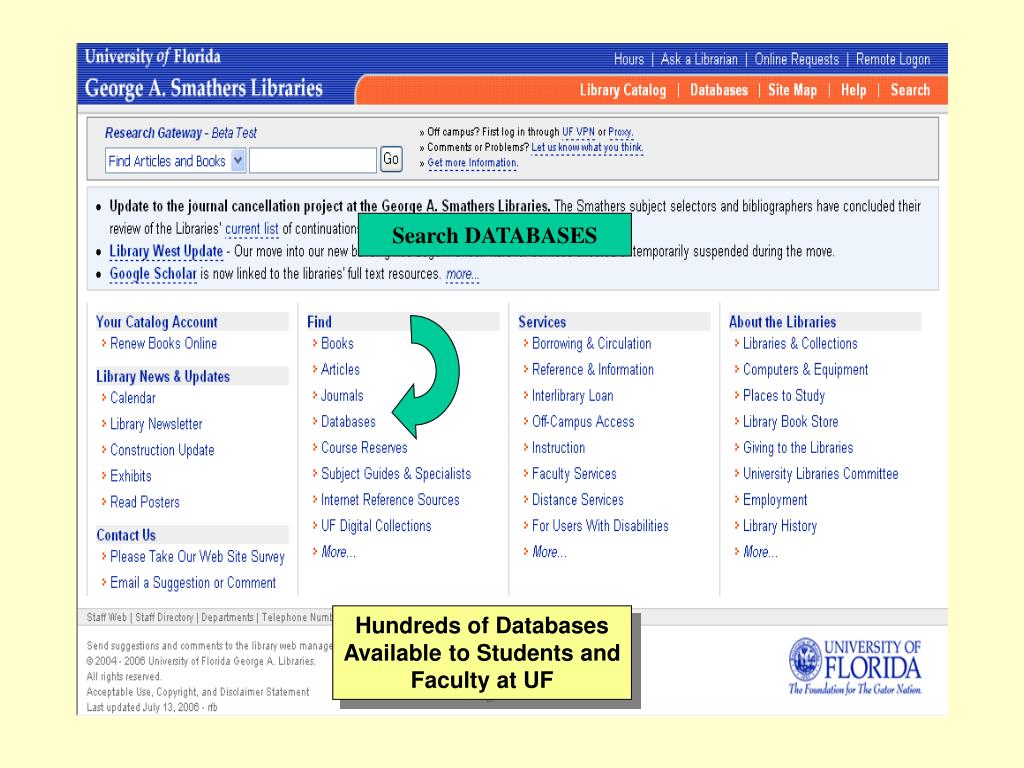Click More... under Find
1024x768 pixels.
click(338, 552)
